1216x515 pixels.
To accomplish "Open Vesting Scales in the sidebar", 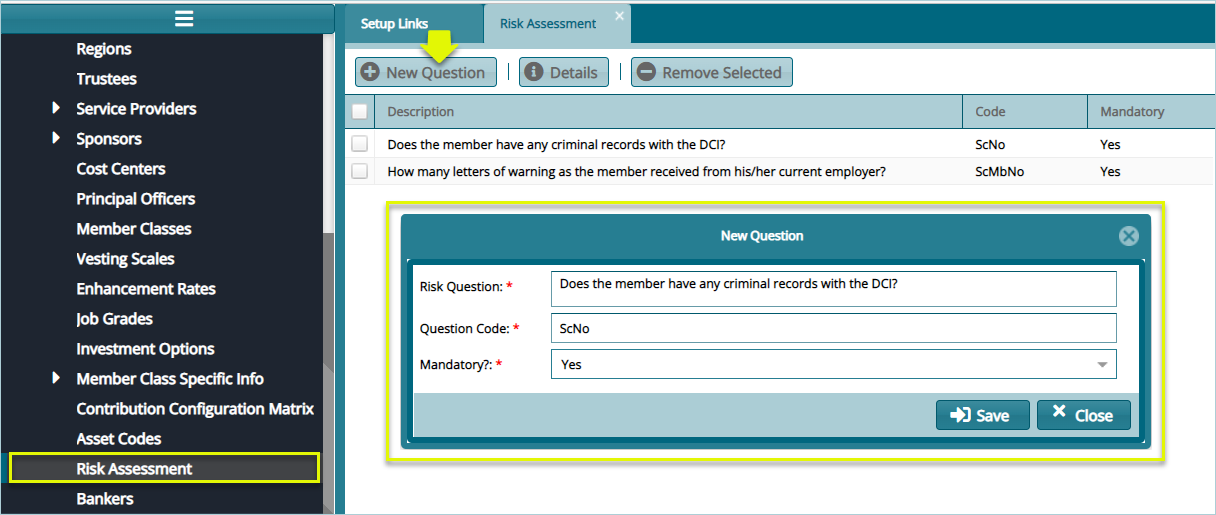I will [125, 259].
